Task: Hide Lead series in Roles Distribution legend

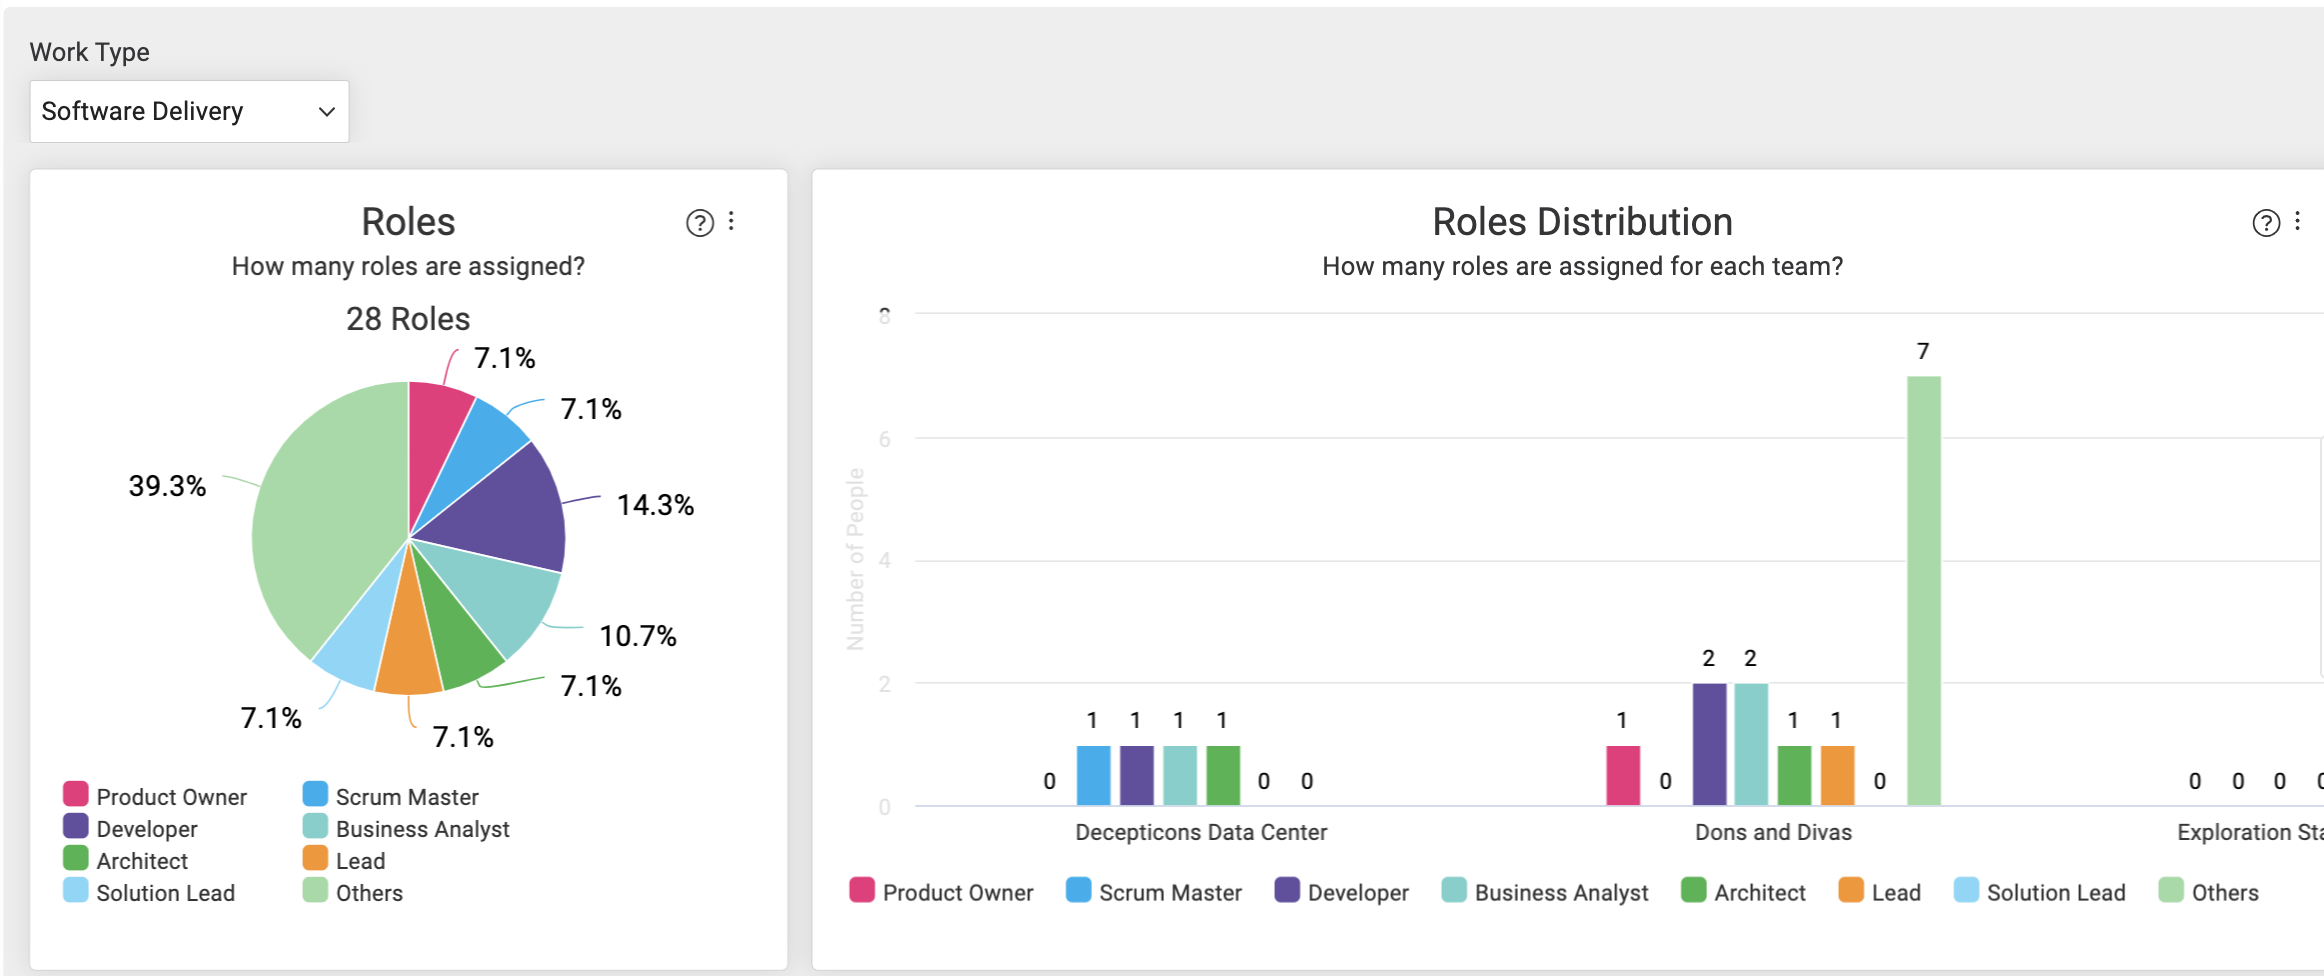Action: (x=1880, y=892)
